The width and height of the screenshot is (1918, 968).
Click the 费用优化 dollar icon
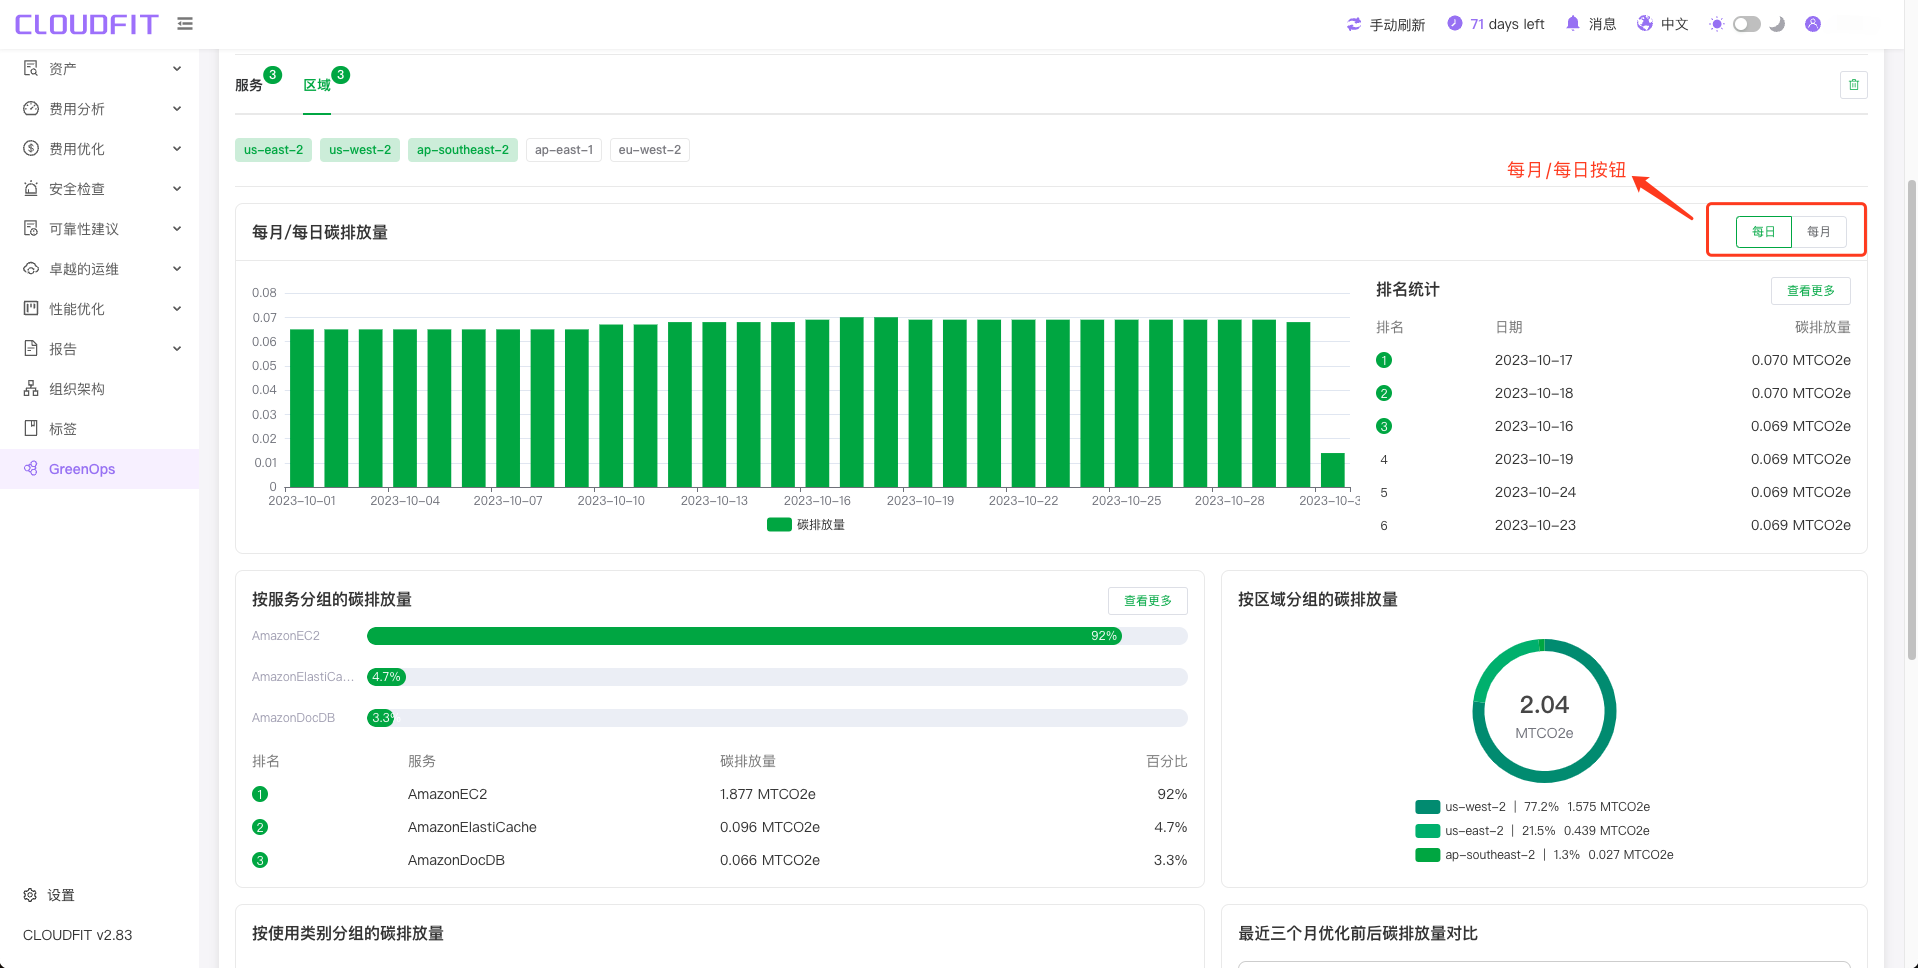pyautogui.click(x=31, y=148)
